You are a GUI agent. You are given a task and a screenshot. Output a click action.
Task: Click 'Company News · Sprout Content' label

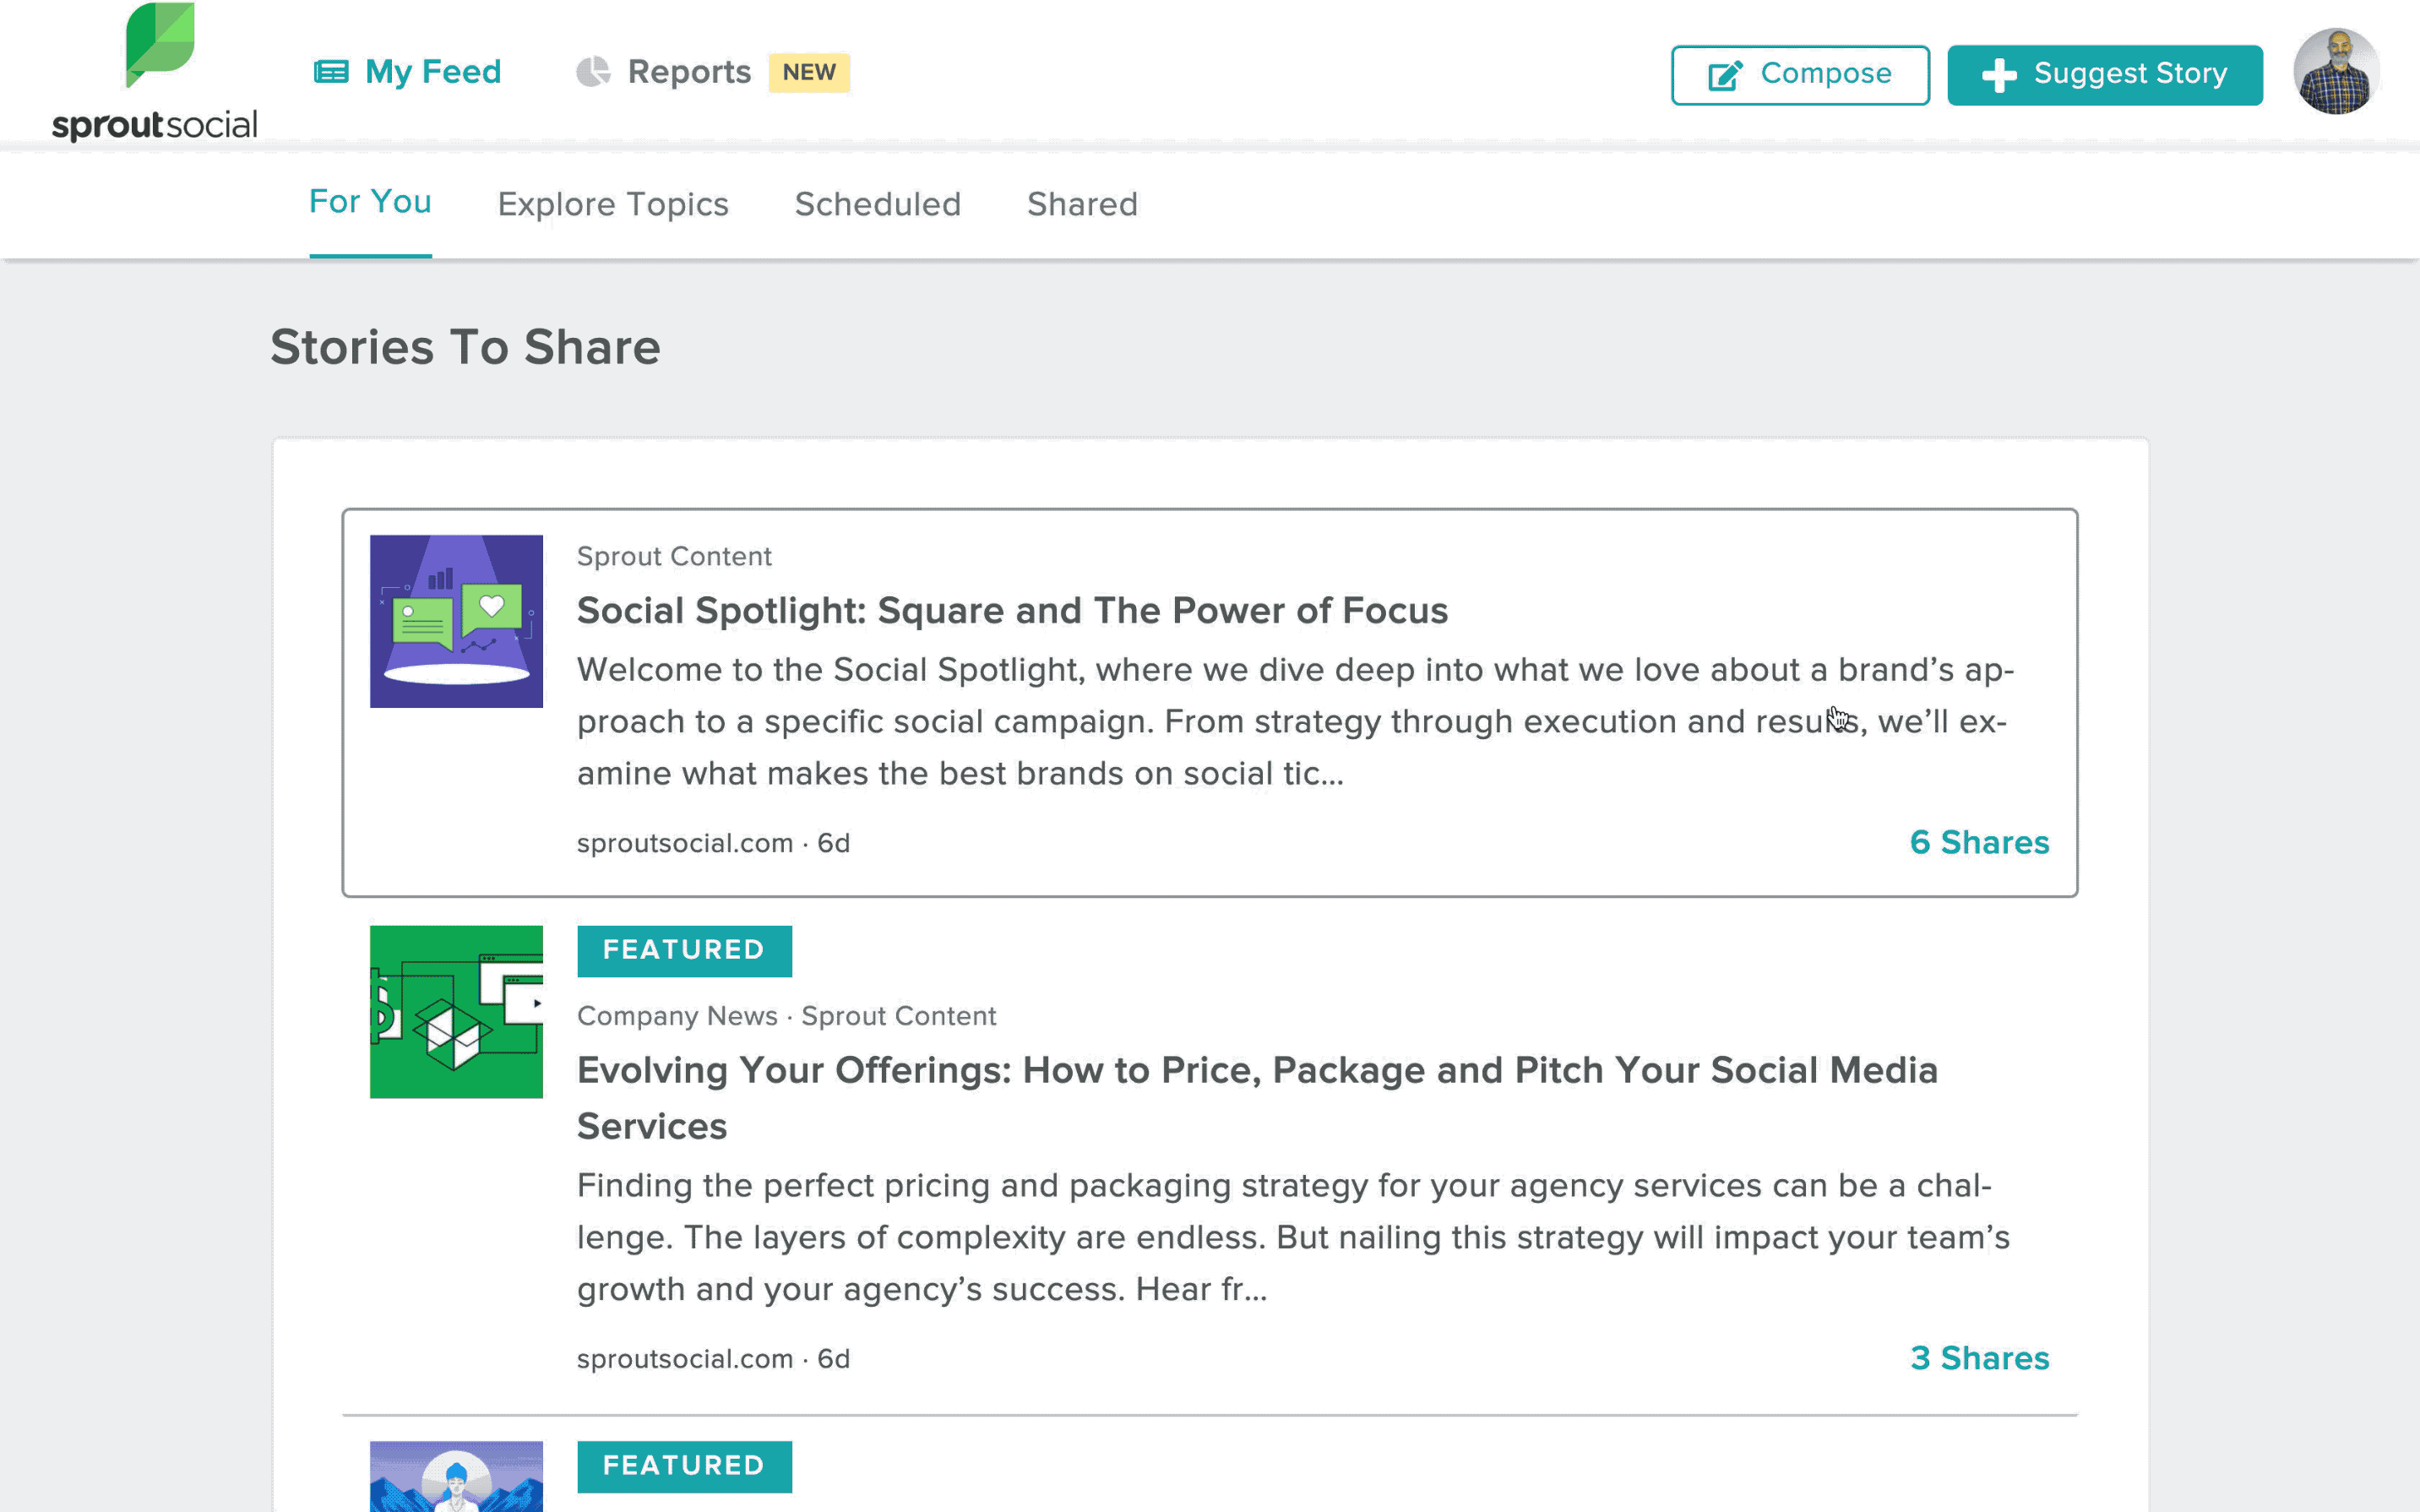click(x=786, y=1016)
